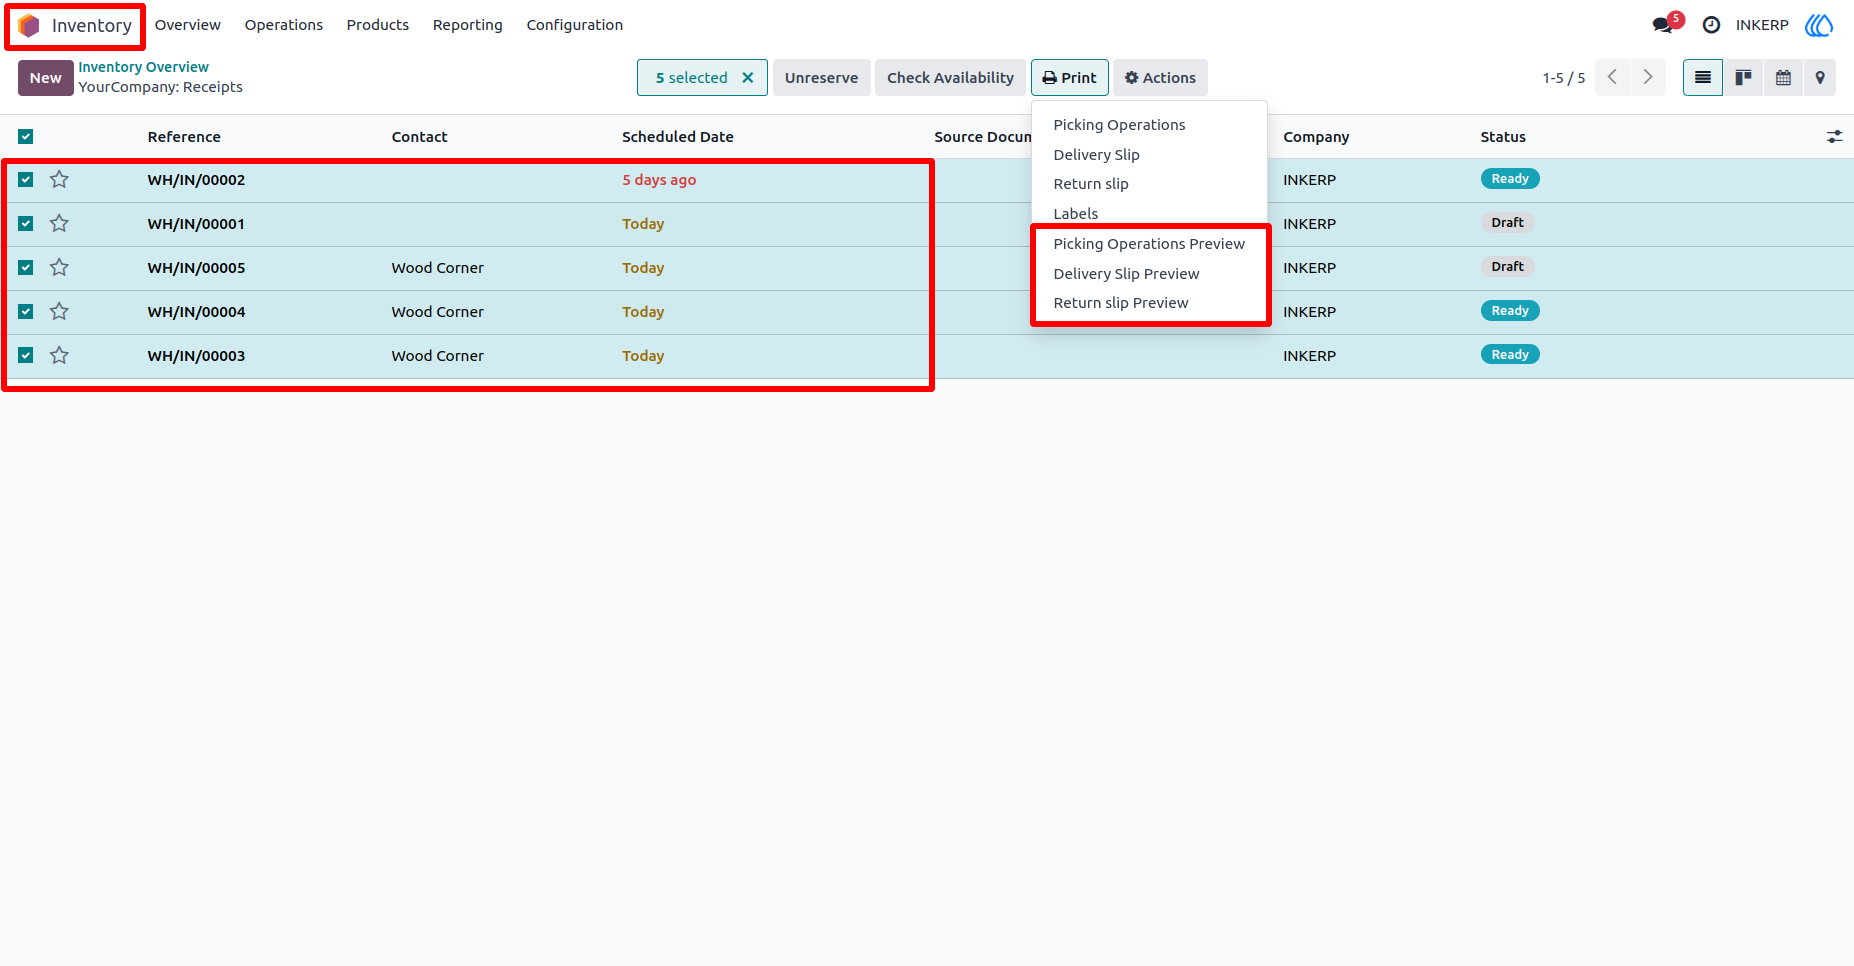Screen dimensions: 1854x966
Task: Open the Inventory app home icon
Action: (x=29, y=25)
